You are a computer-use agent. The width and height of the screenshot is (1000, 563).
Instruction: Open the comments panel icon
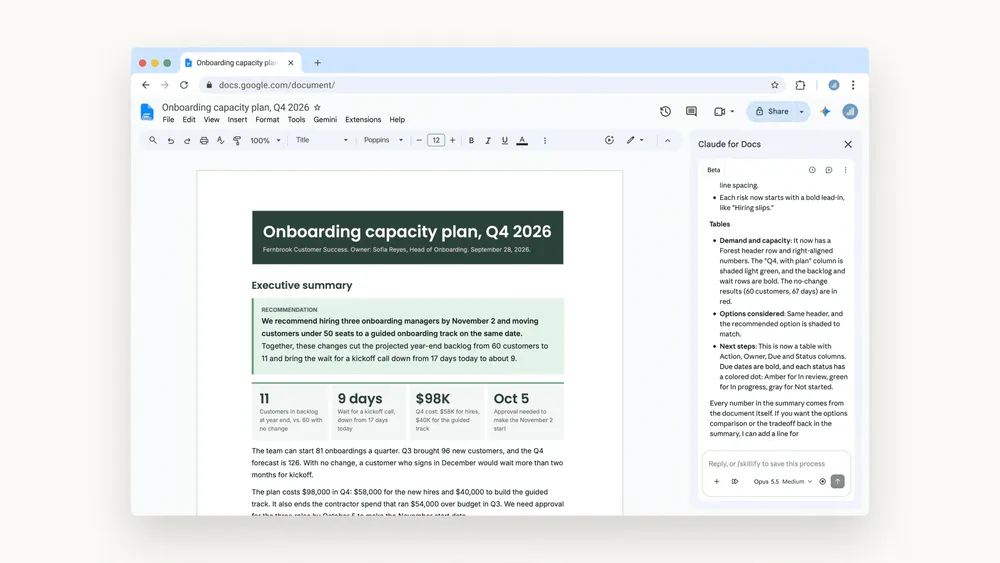click(691, 112)
